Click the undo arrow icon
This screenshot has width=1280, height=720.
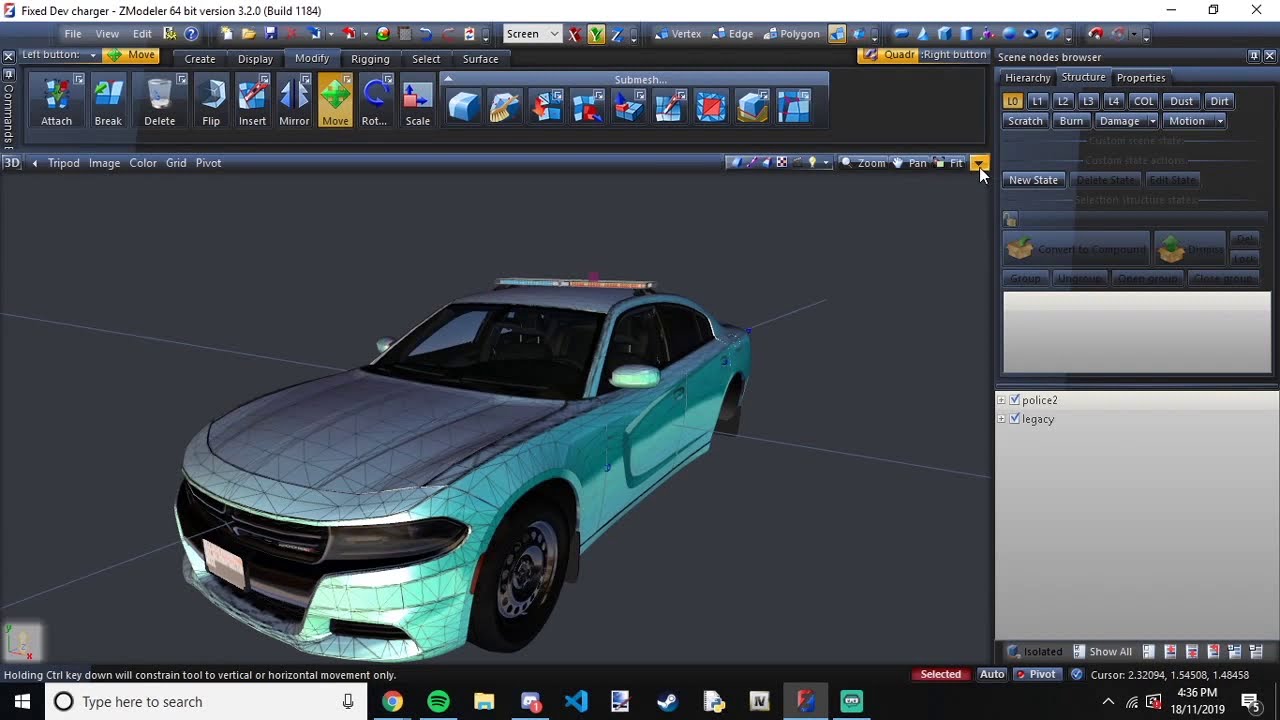coord(425,34)
